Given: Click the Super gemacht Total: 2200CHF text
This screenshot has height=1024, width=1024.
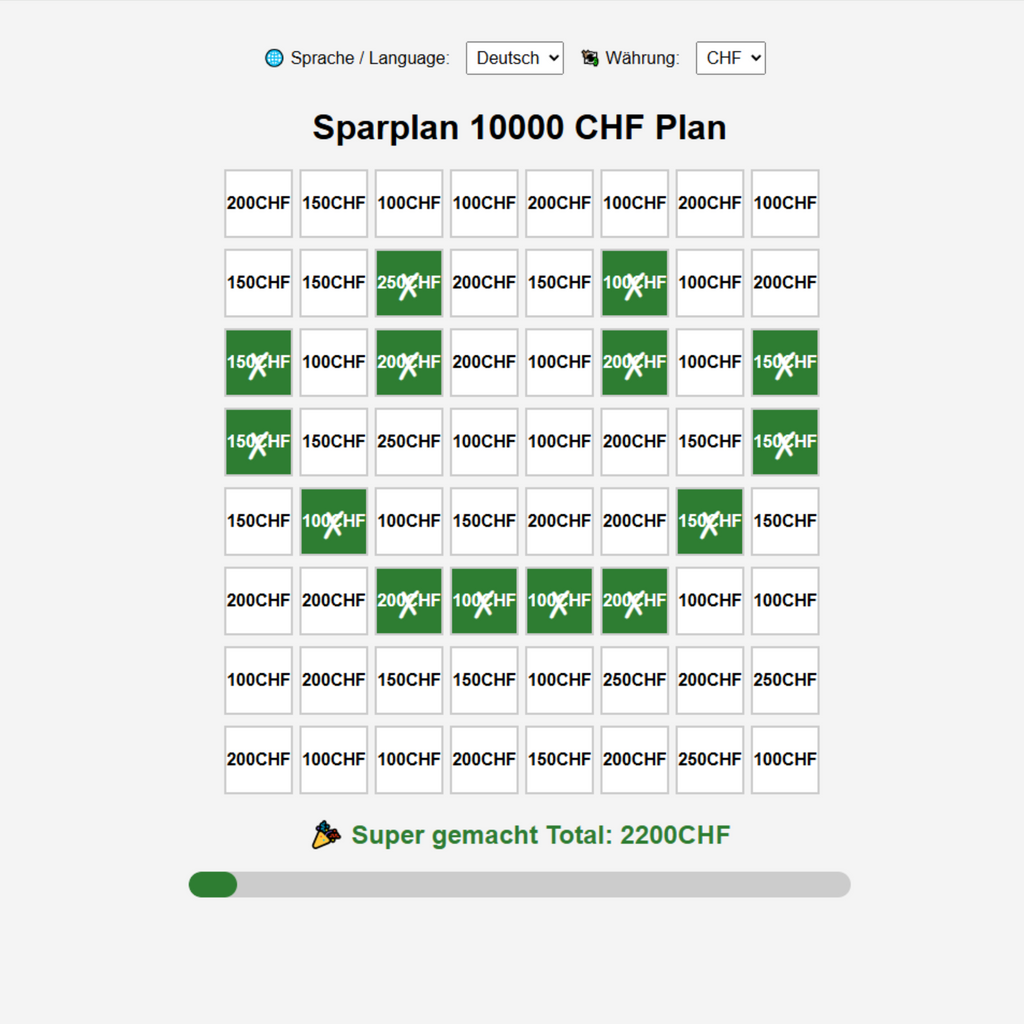Looking at the screenshot, I should (x=541, y=835).
